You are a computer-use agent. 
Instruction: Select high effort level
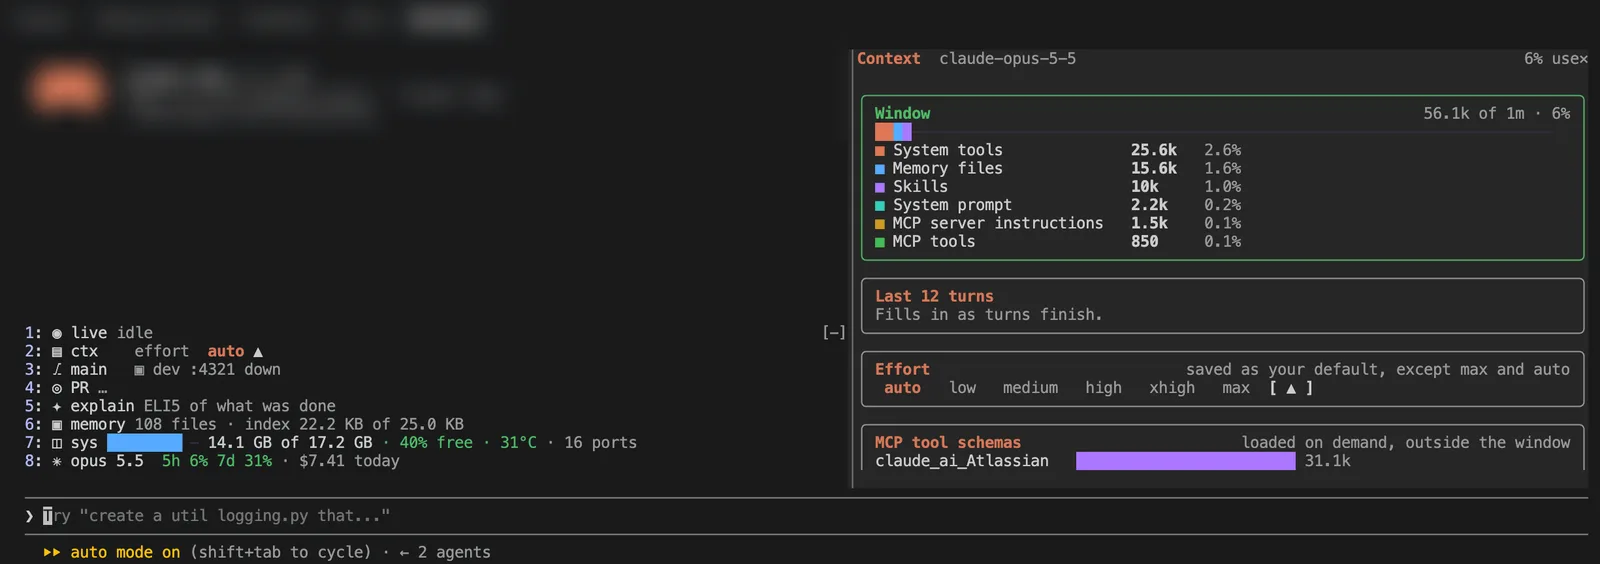click(1103, 388)
